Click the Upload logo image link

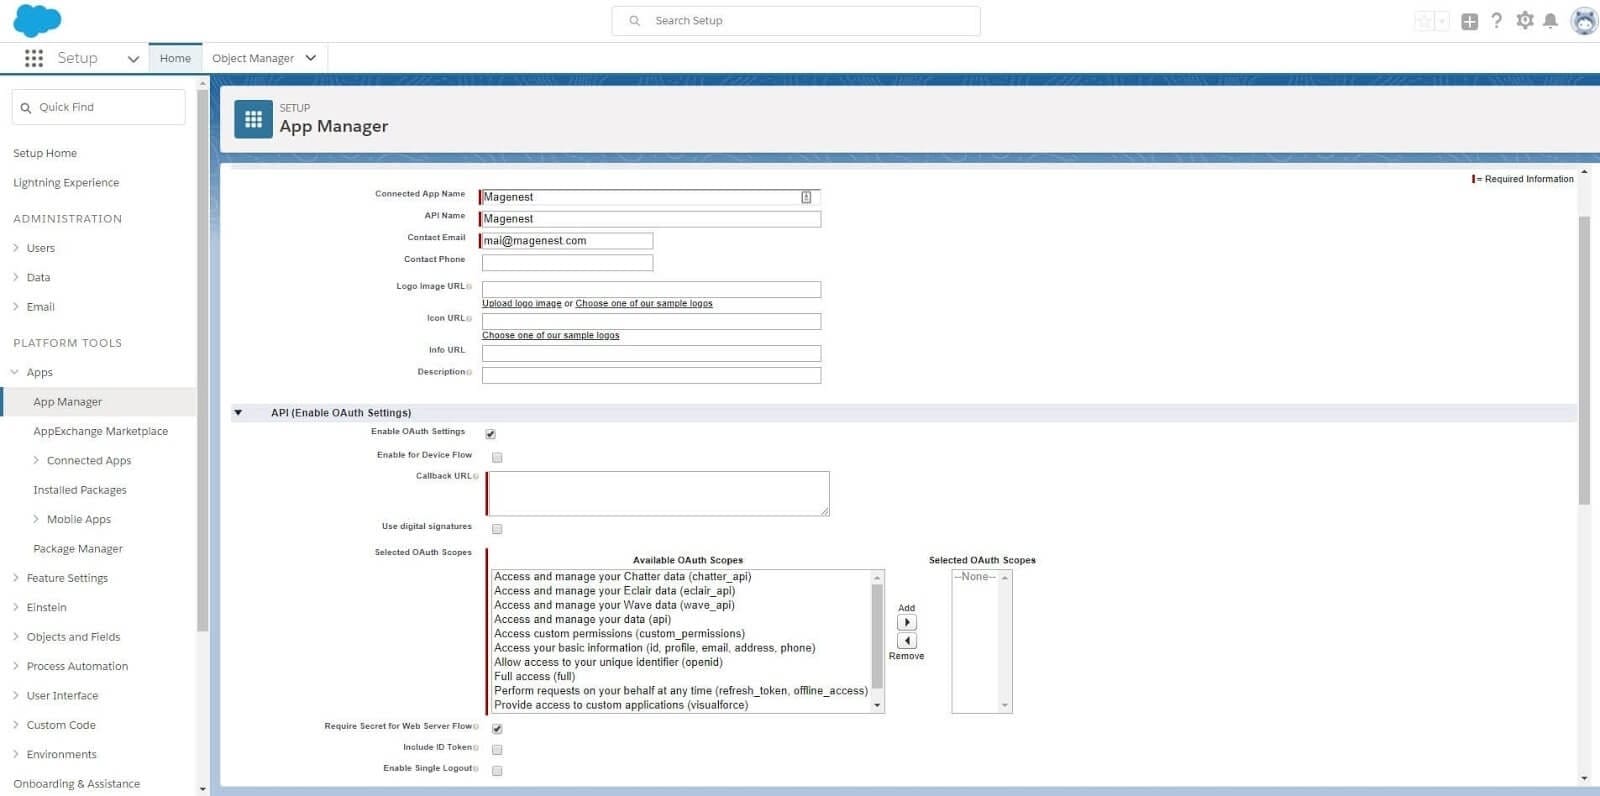pos(522,304)
